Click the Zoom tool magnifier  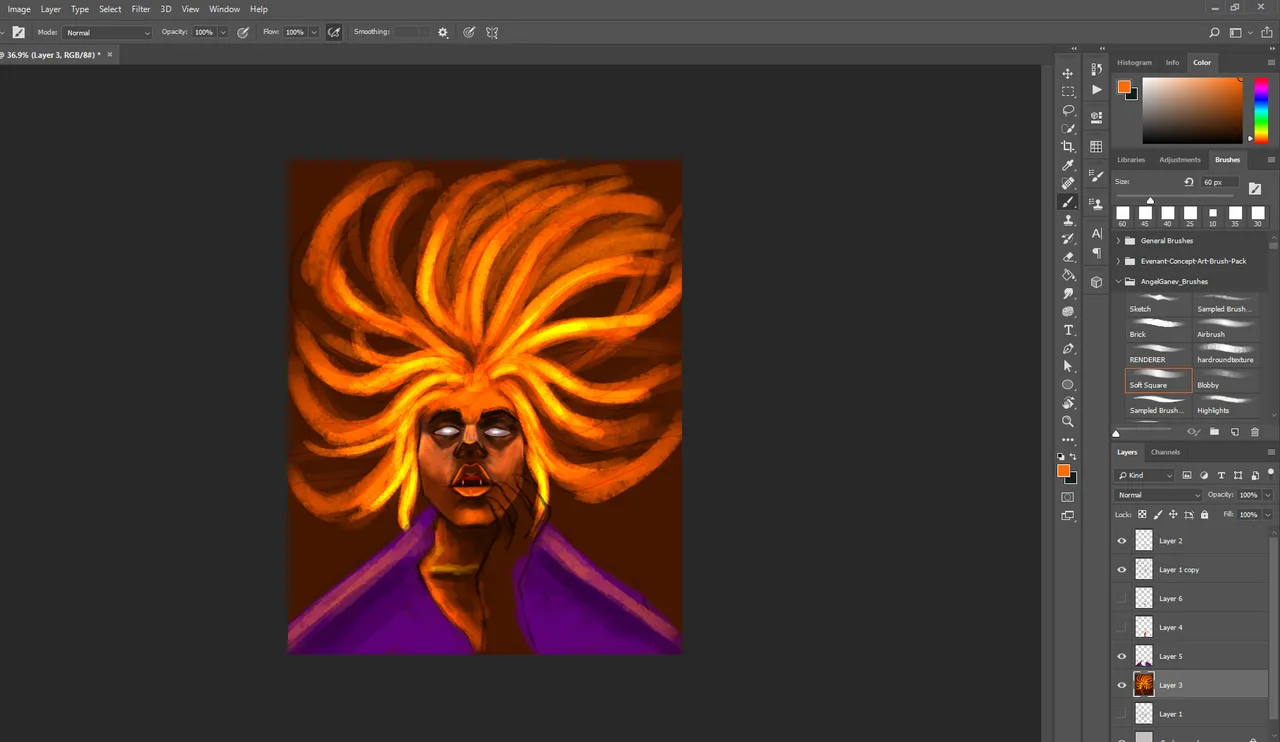[1068, 421]
